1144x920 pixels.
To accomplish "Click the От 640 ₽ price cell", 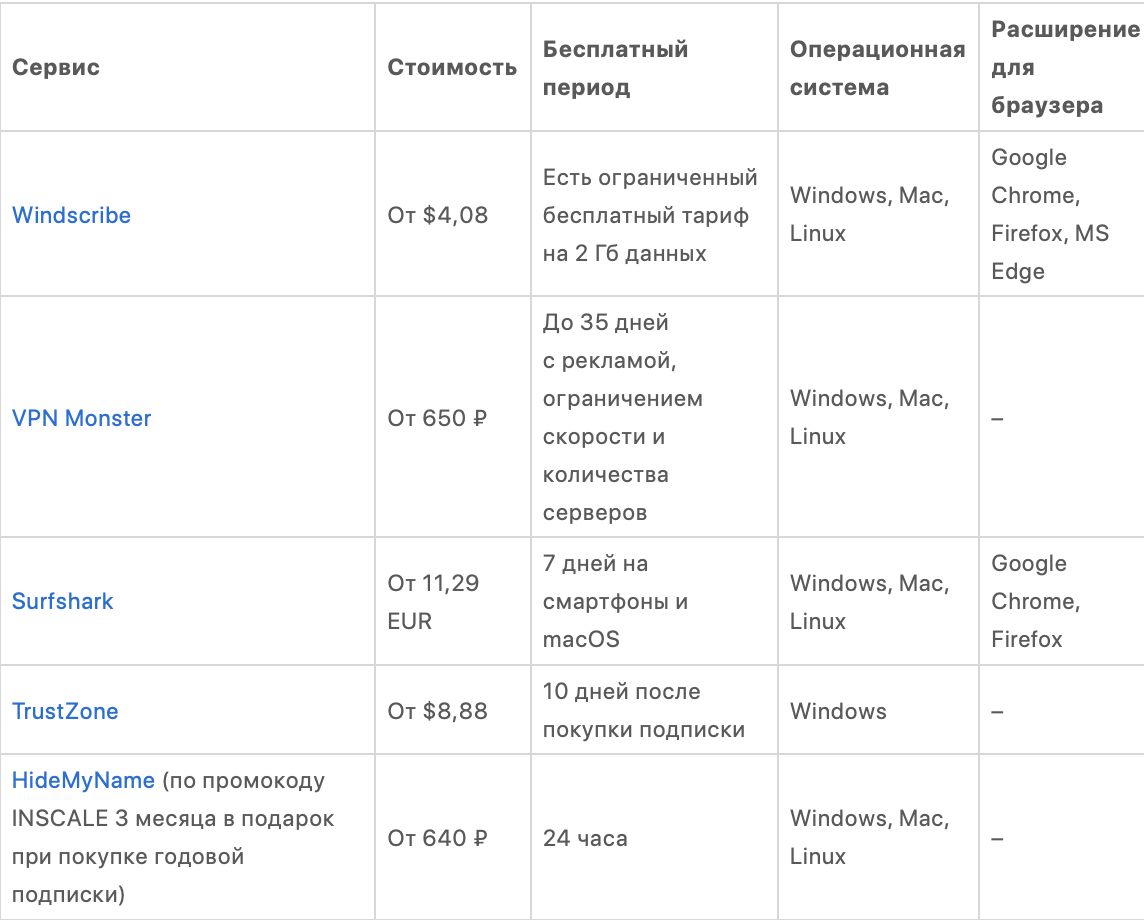I will 437,838.
